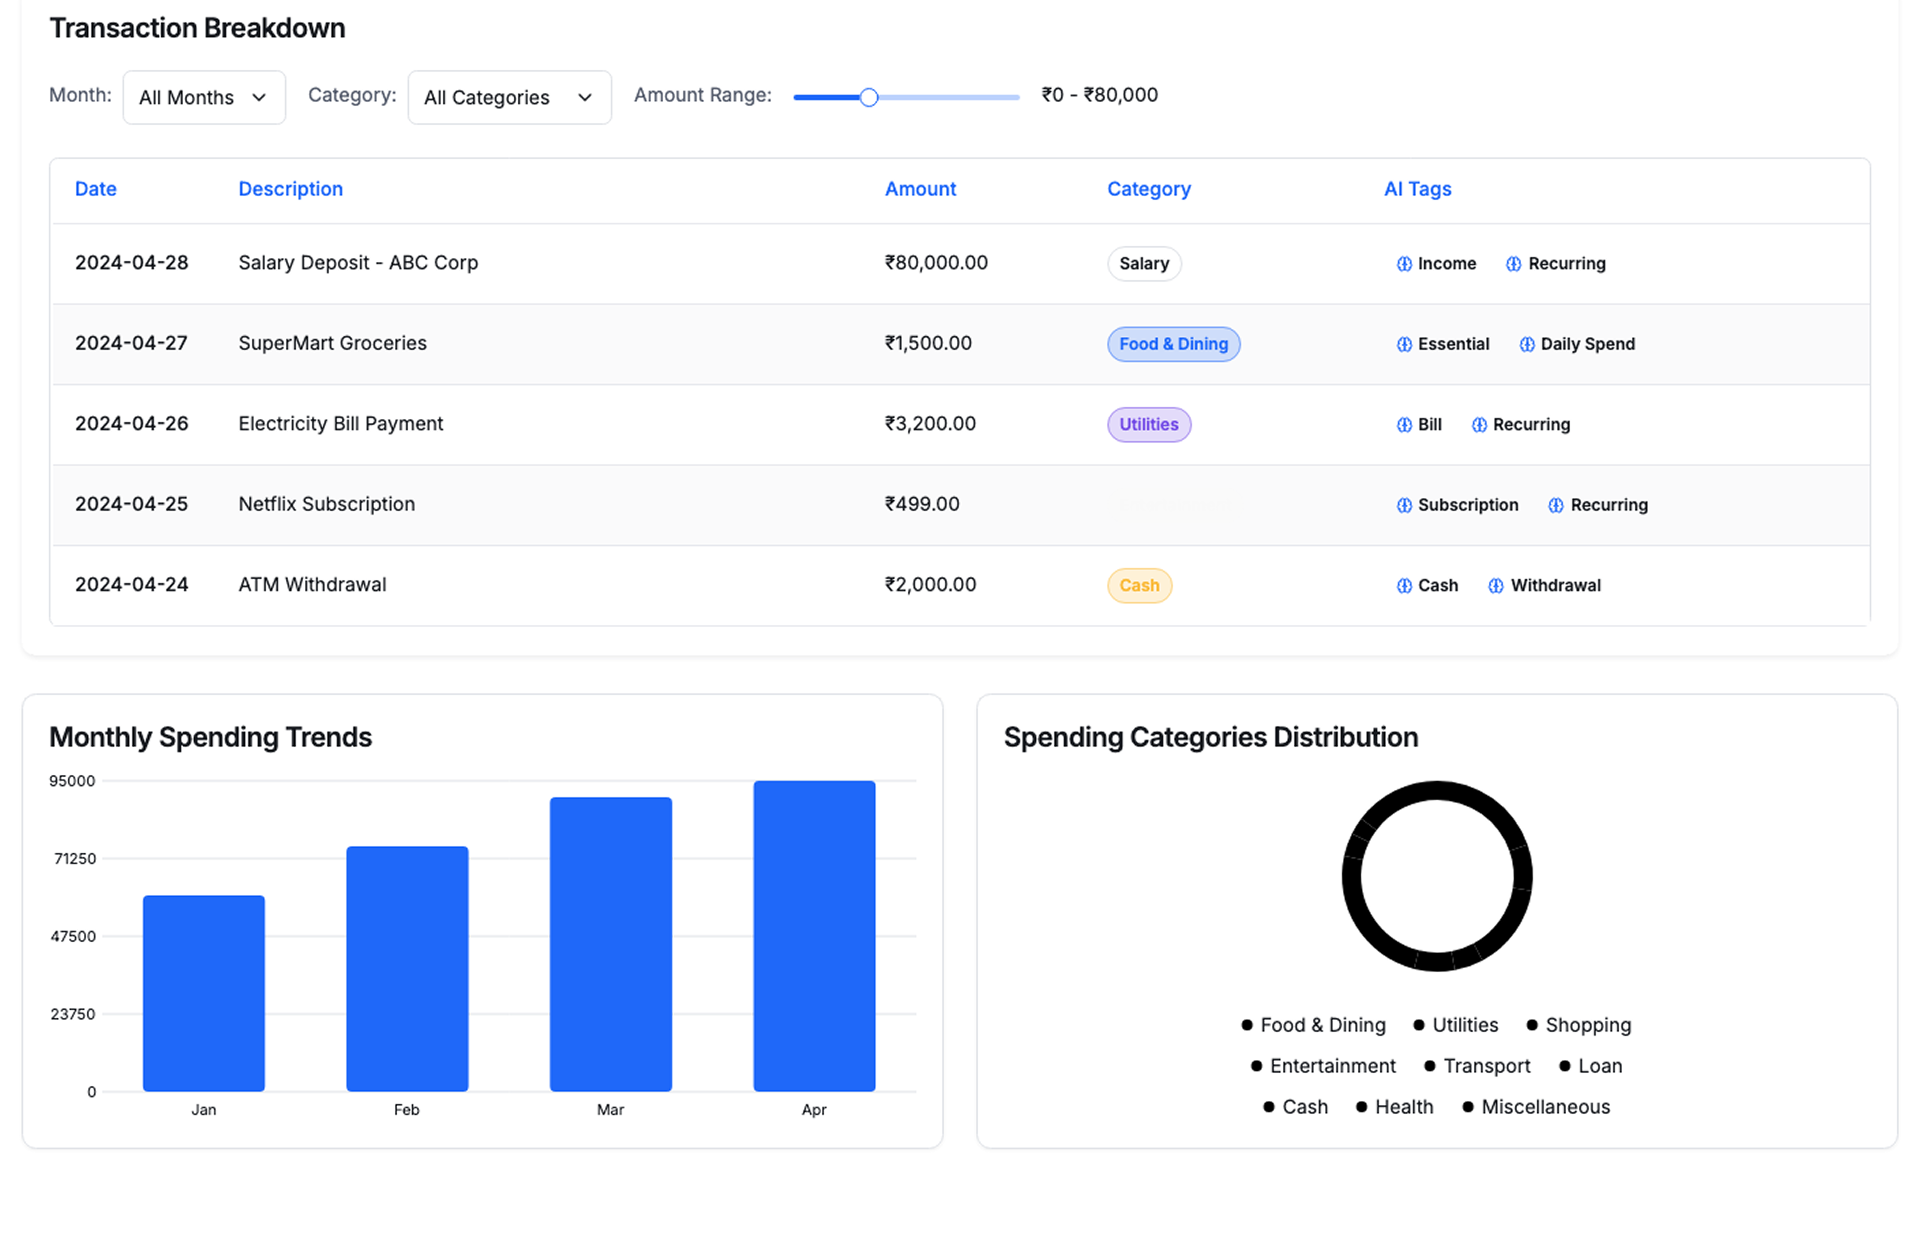This screenshot has width=1920, height=1248.
Task: Click the Apr bar in spending chart
Action: click(814, 935)
